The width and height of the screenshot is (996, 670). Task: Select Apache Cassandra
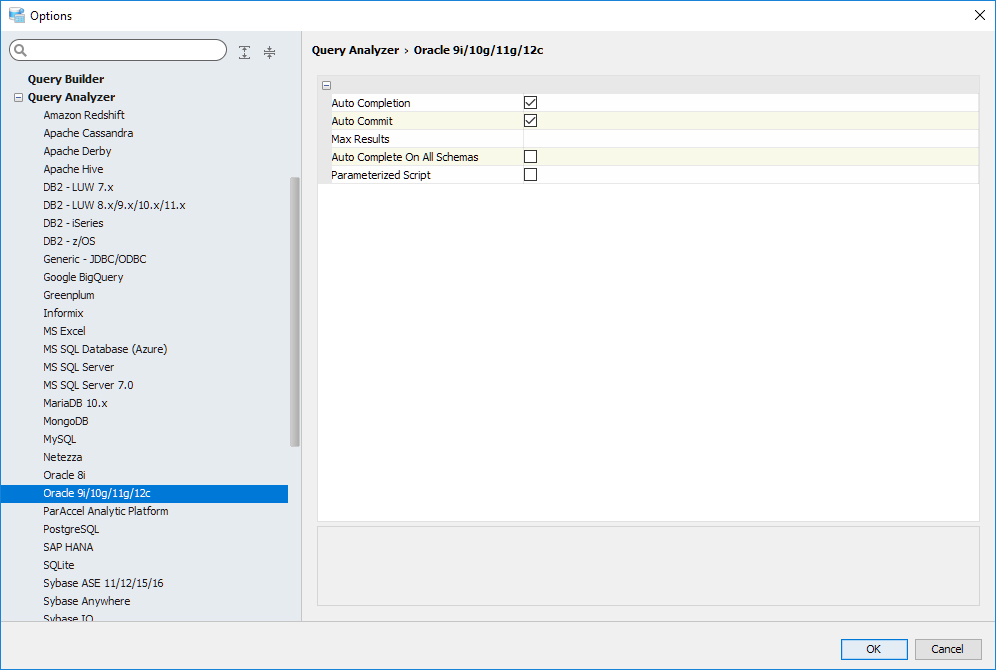pyautogui.click(x=88, y=133)
